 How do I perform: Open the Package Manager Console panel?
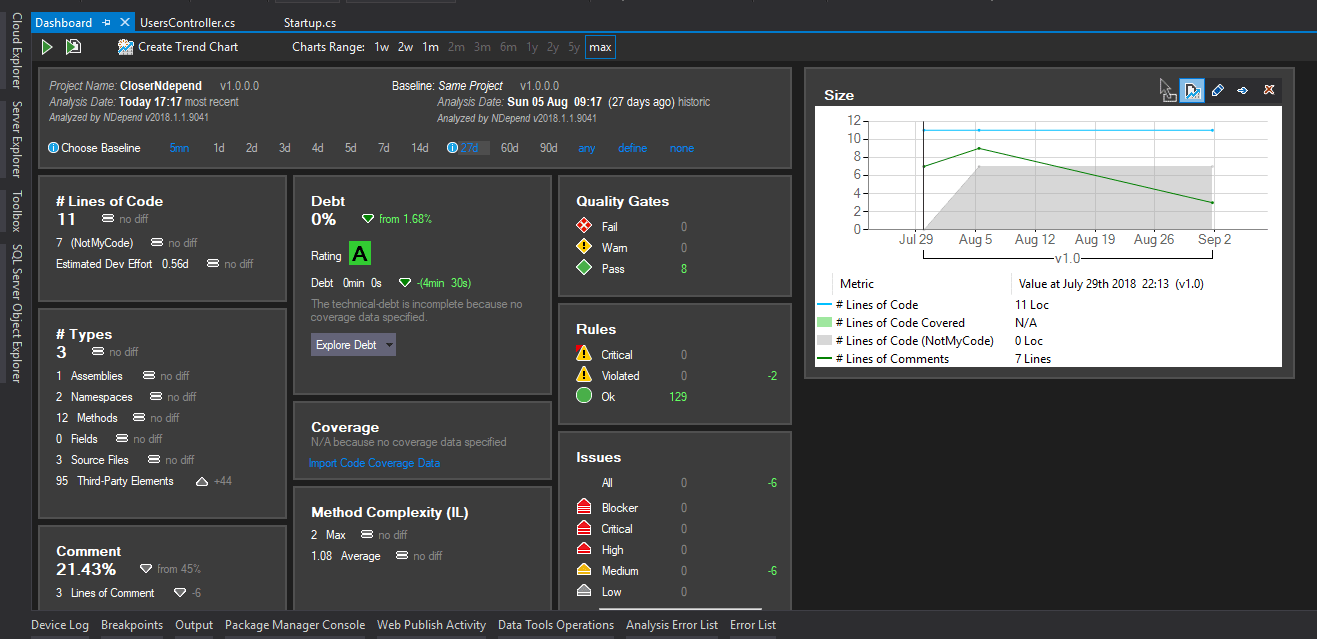tap(294, 624)
